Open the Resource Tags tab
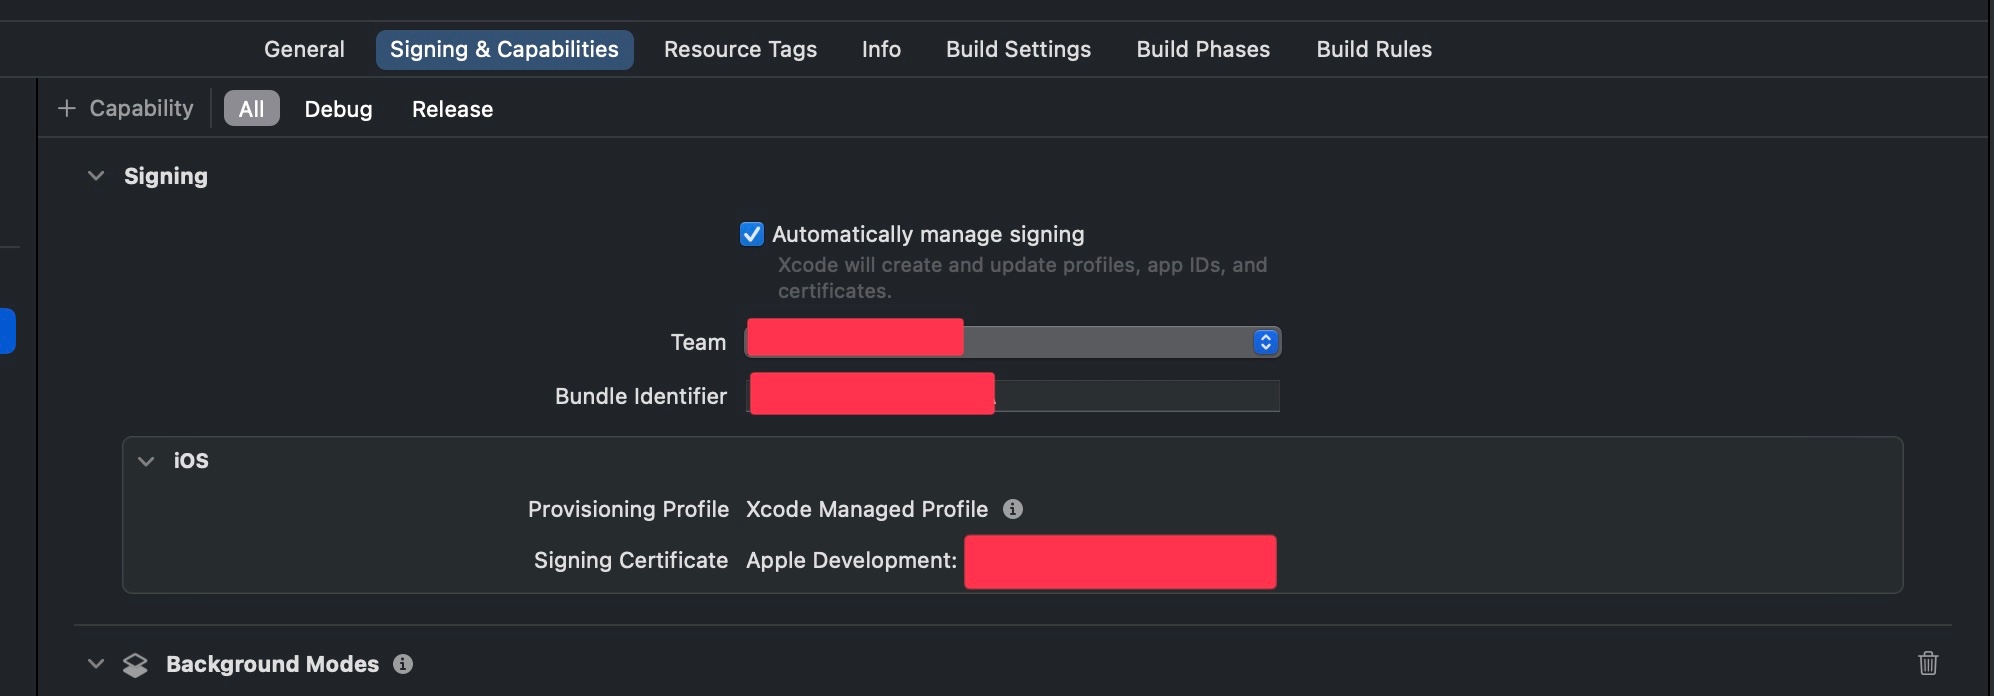1994x696 pixels. point(740,49)
